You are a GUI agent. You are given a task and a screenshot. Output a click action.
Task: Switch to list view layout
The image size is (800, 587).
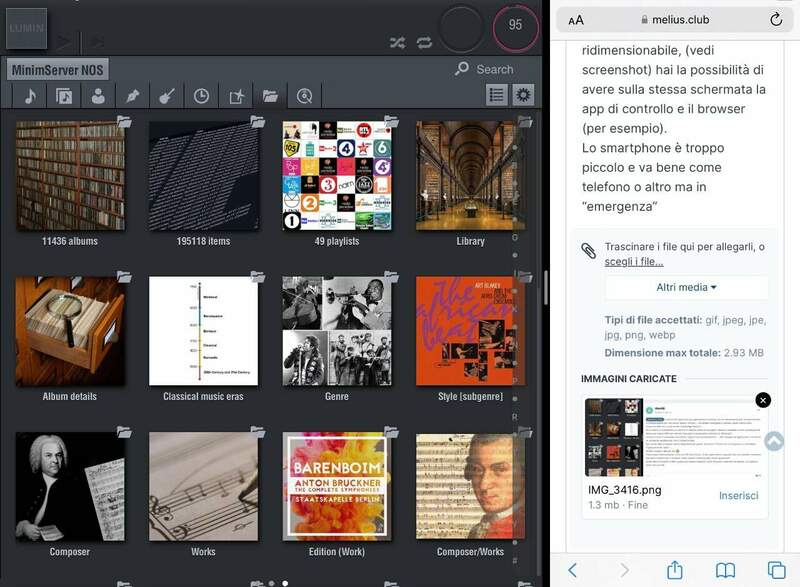click(x=496, y=95)
